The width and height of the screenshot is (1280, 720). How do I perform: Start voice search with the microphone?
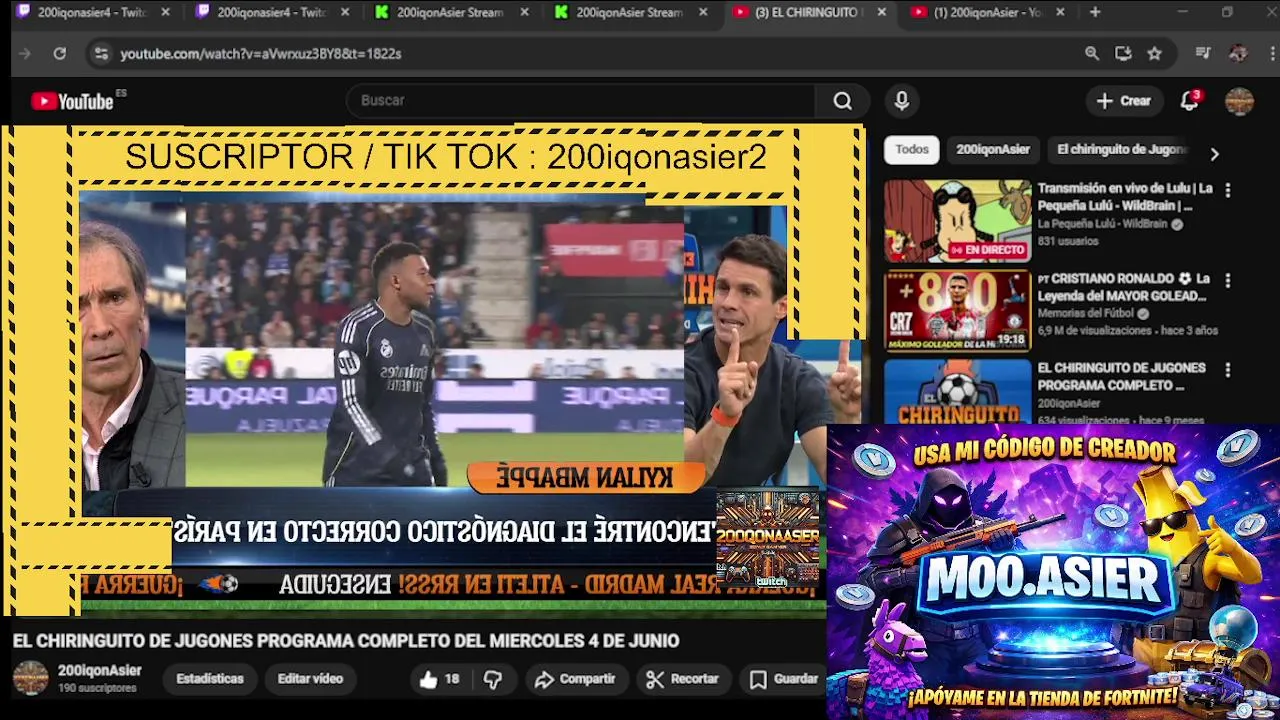(x=902, y=101)
